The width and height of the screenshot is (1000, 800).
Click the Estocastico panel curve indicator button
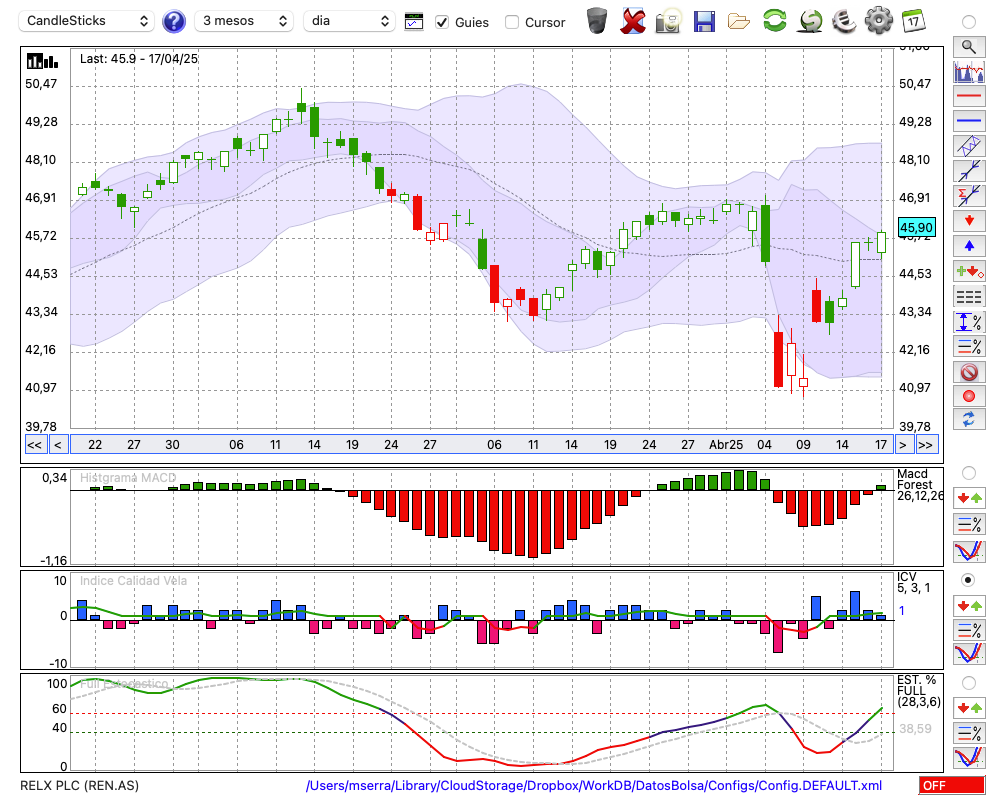969,757
